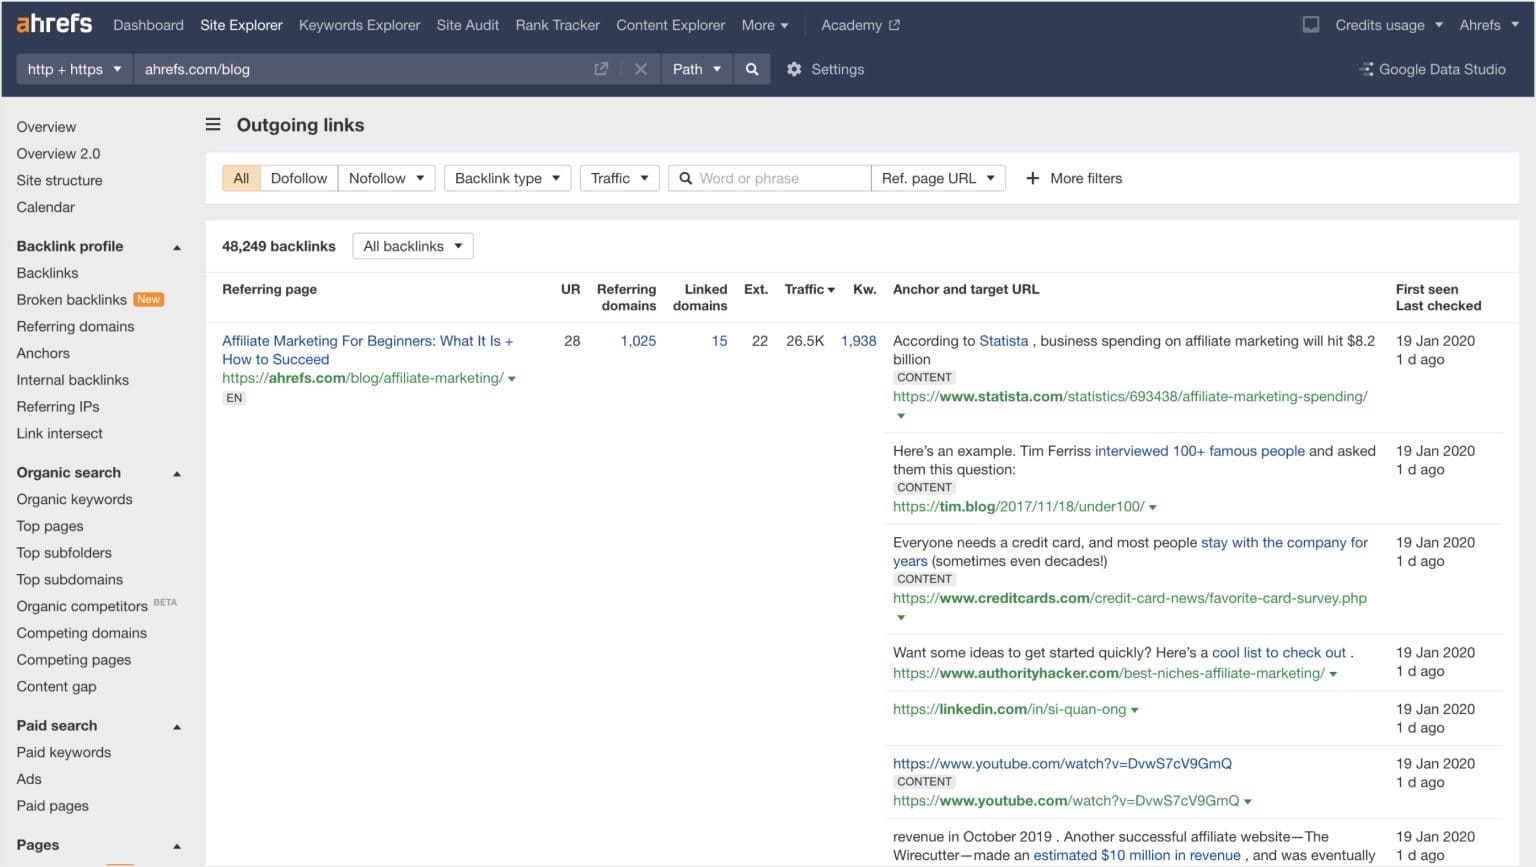Open the notifications monitor icon
This screenshot has width=1536, height=867.
pos(1310,25)
